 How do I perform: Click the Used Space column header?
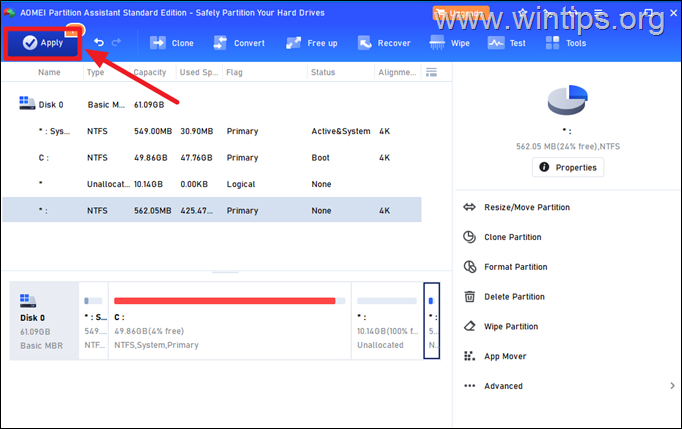[199, 72]
